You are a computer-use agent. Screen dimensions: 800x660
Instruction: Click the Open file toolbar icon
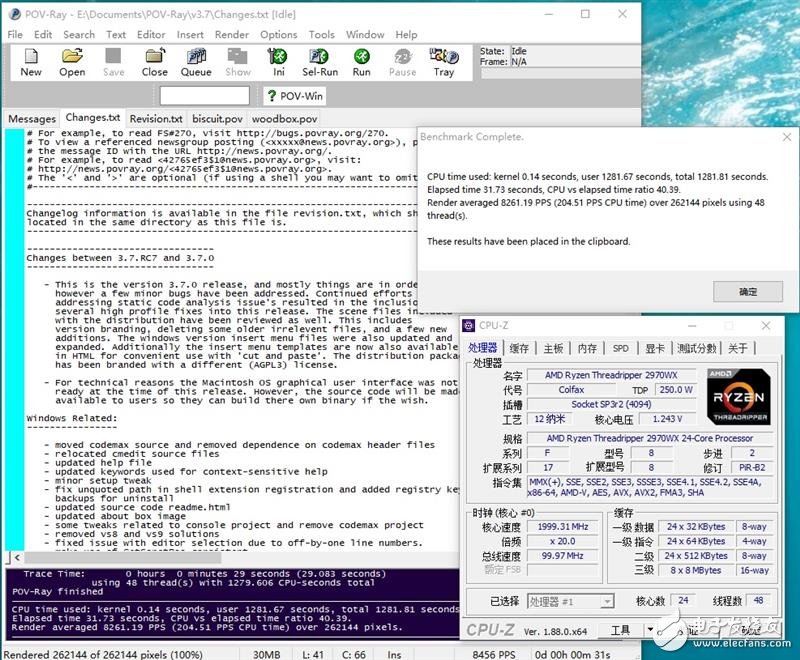pos(72,62)
